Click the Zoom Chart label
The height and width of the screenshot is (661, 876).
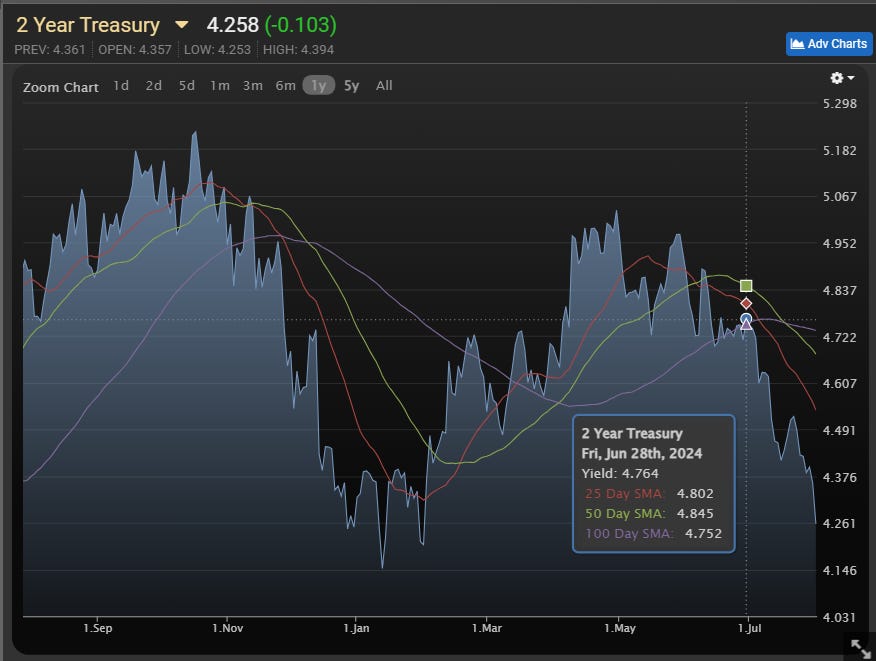click(61, 87)
